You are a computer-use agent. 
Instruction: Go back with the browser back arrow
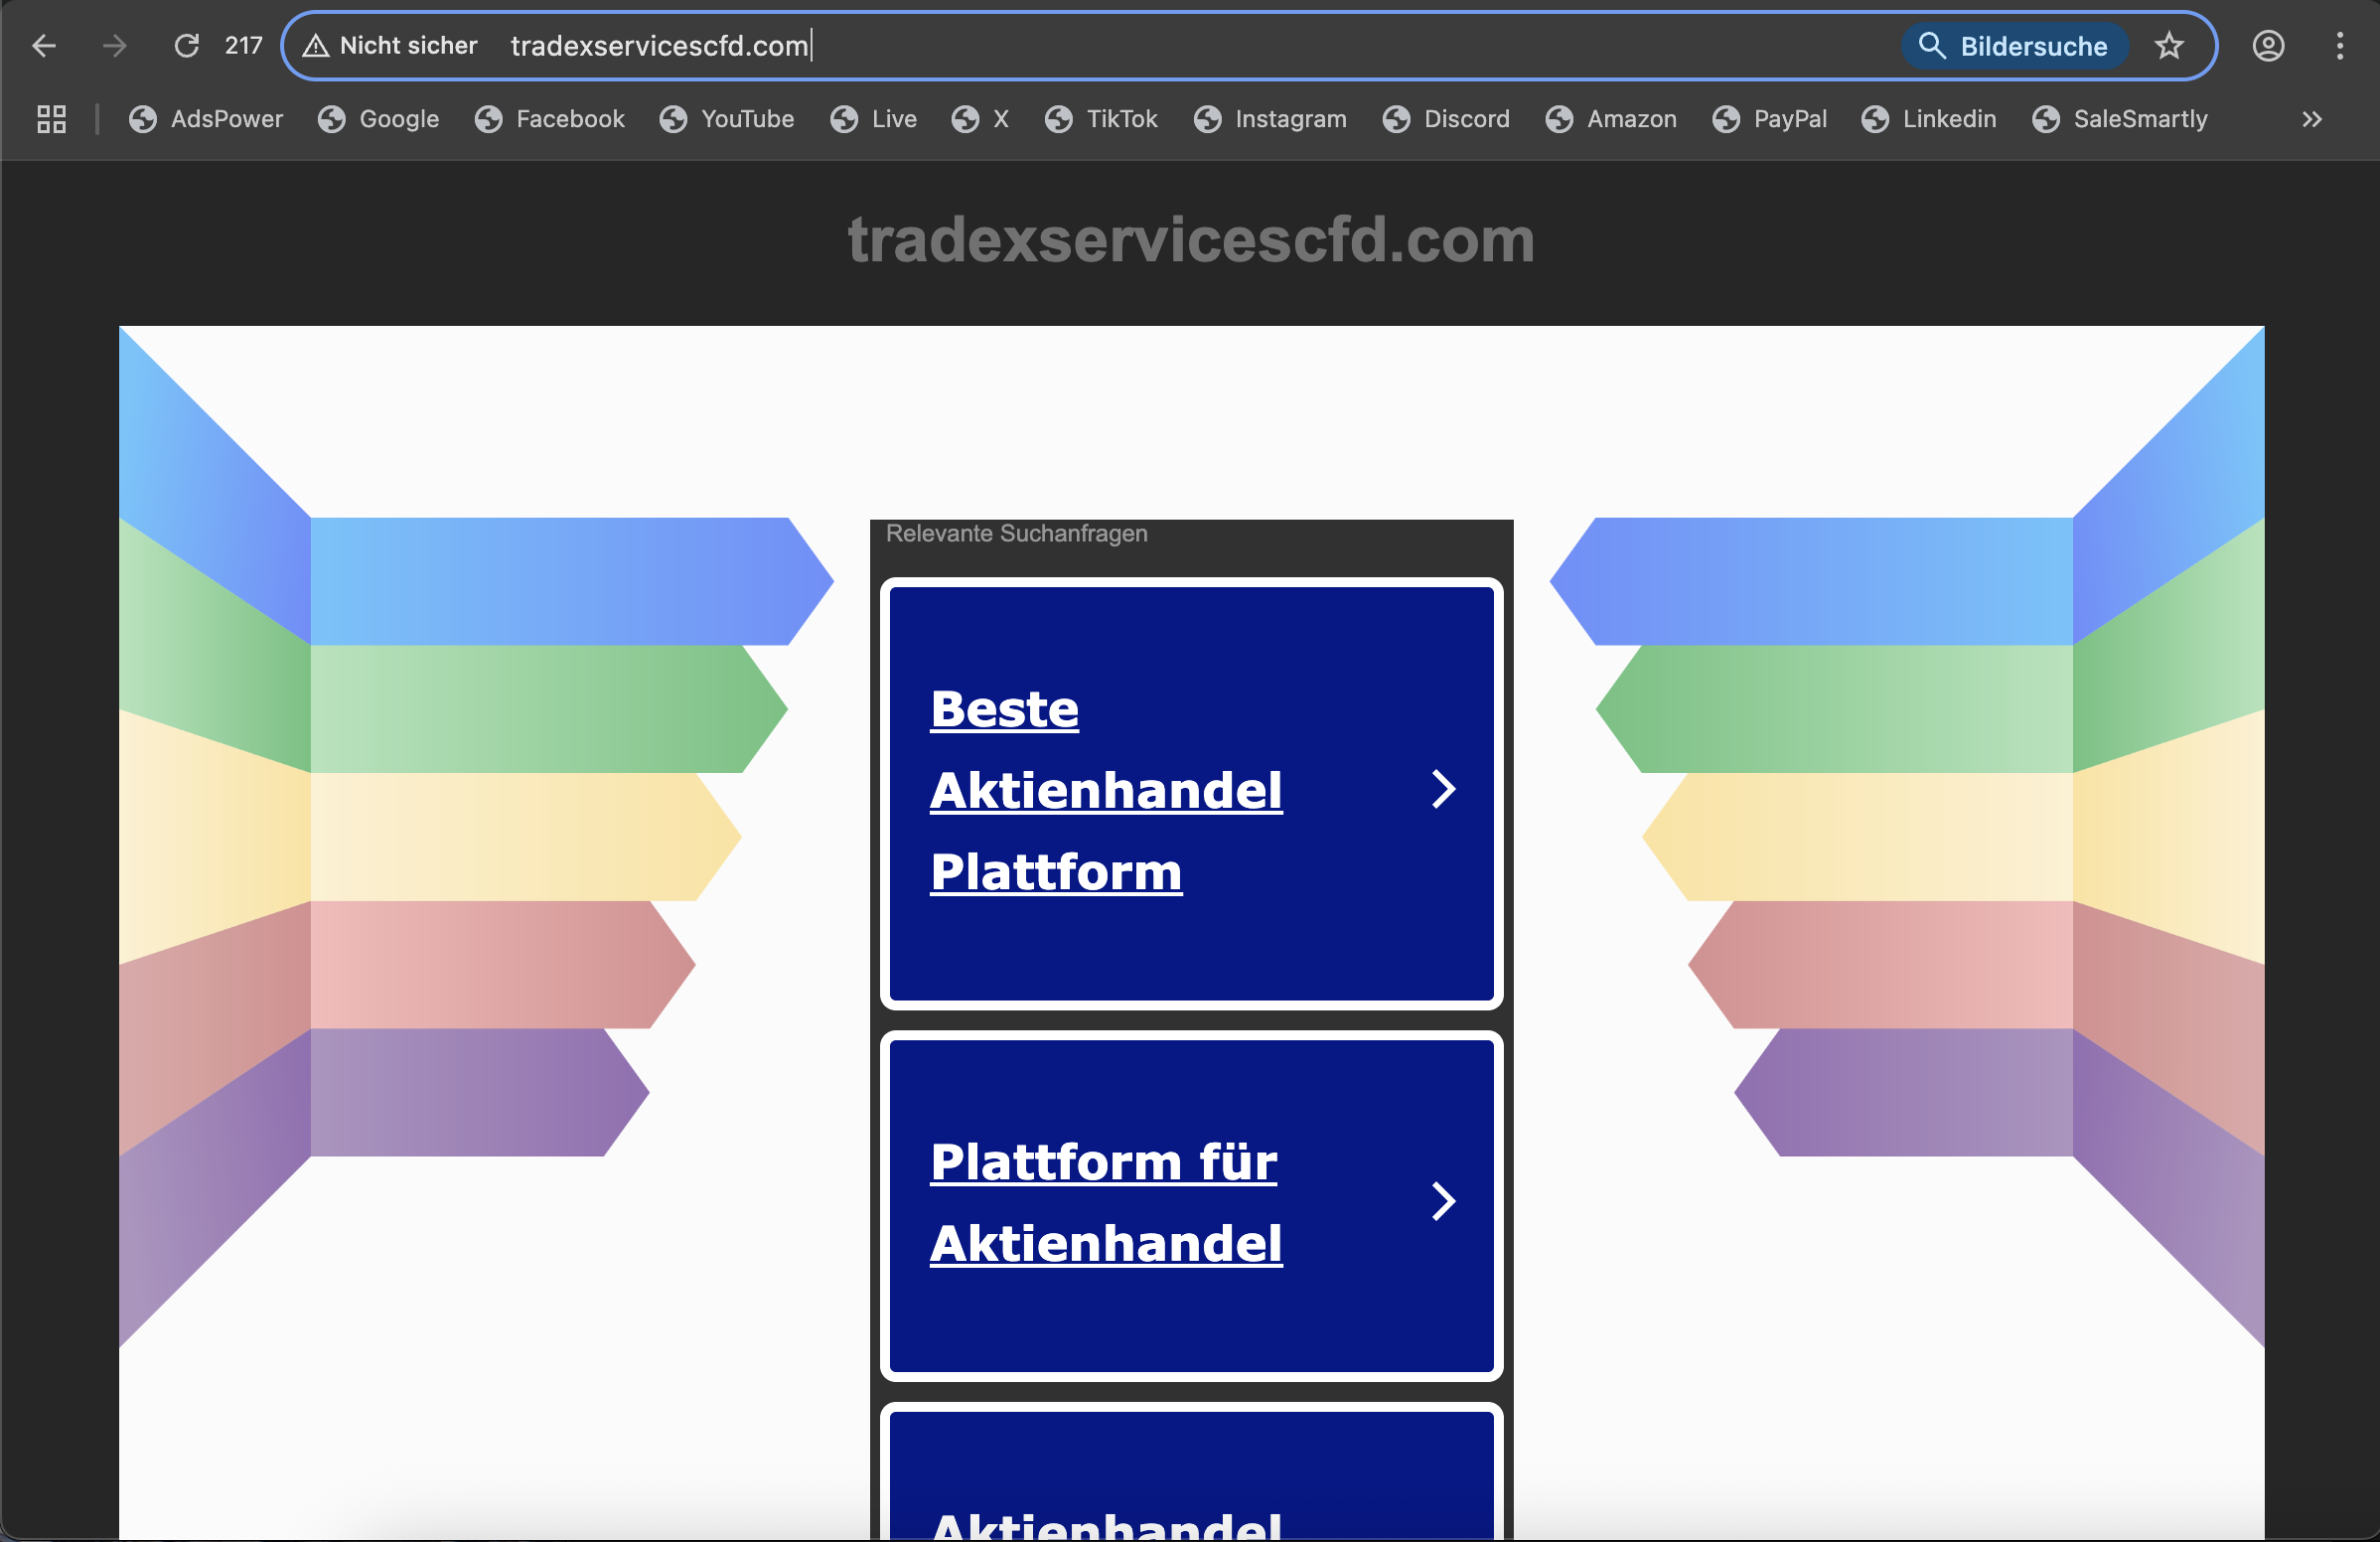click(x=44, y=46)
